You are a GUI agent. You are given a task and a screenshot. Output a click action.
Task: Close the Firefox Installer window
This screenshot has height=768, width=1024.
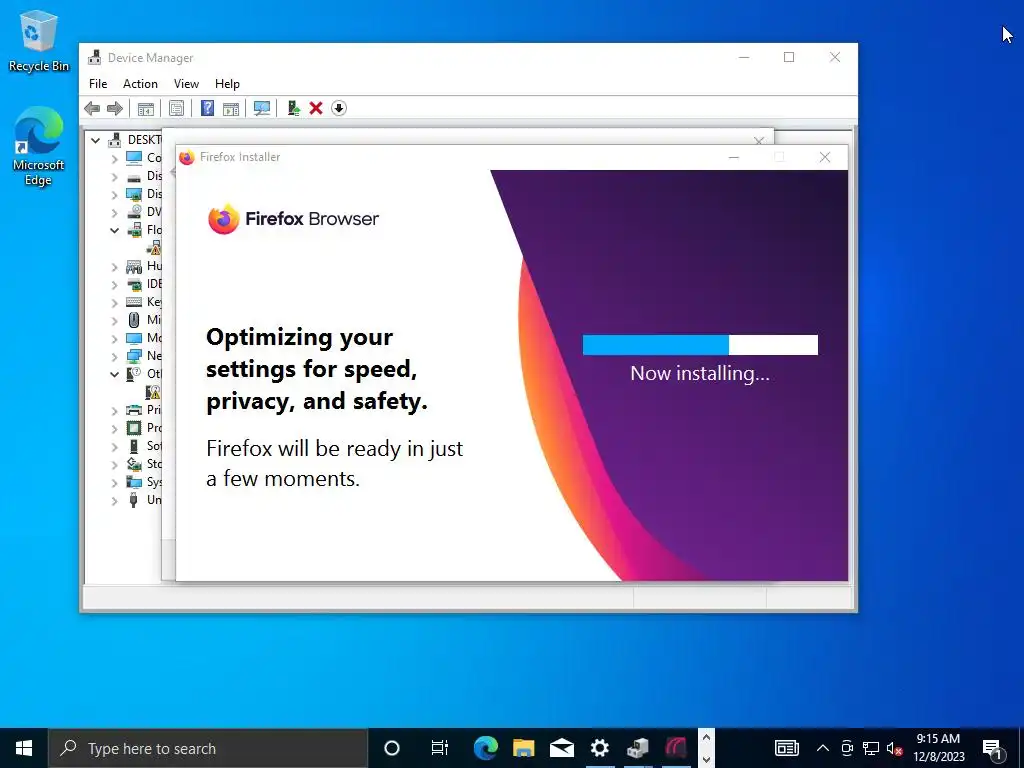click(x=825, y=157)
